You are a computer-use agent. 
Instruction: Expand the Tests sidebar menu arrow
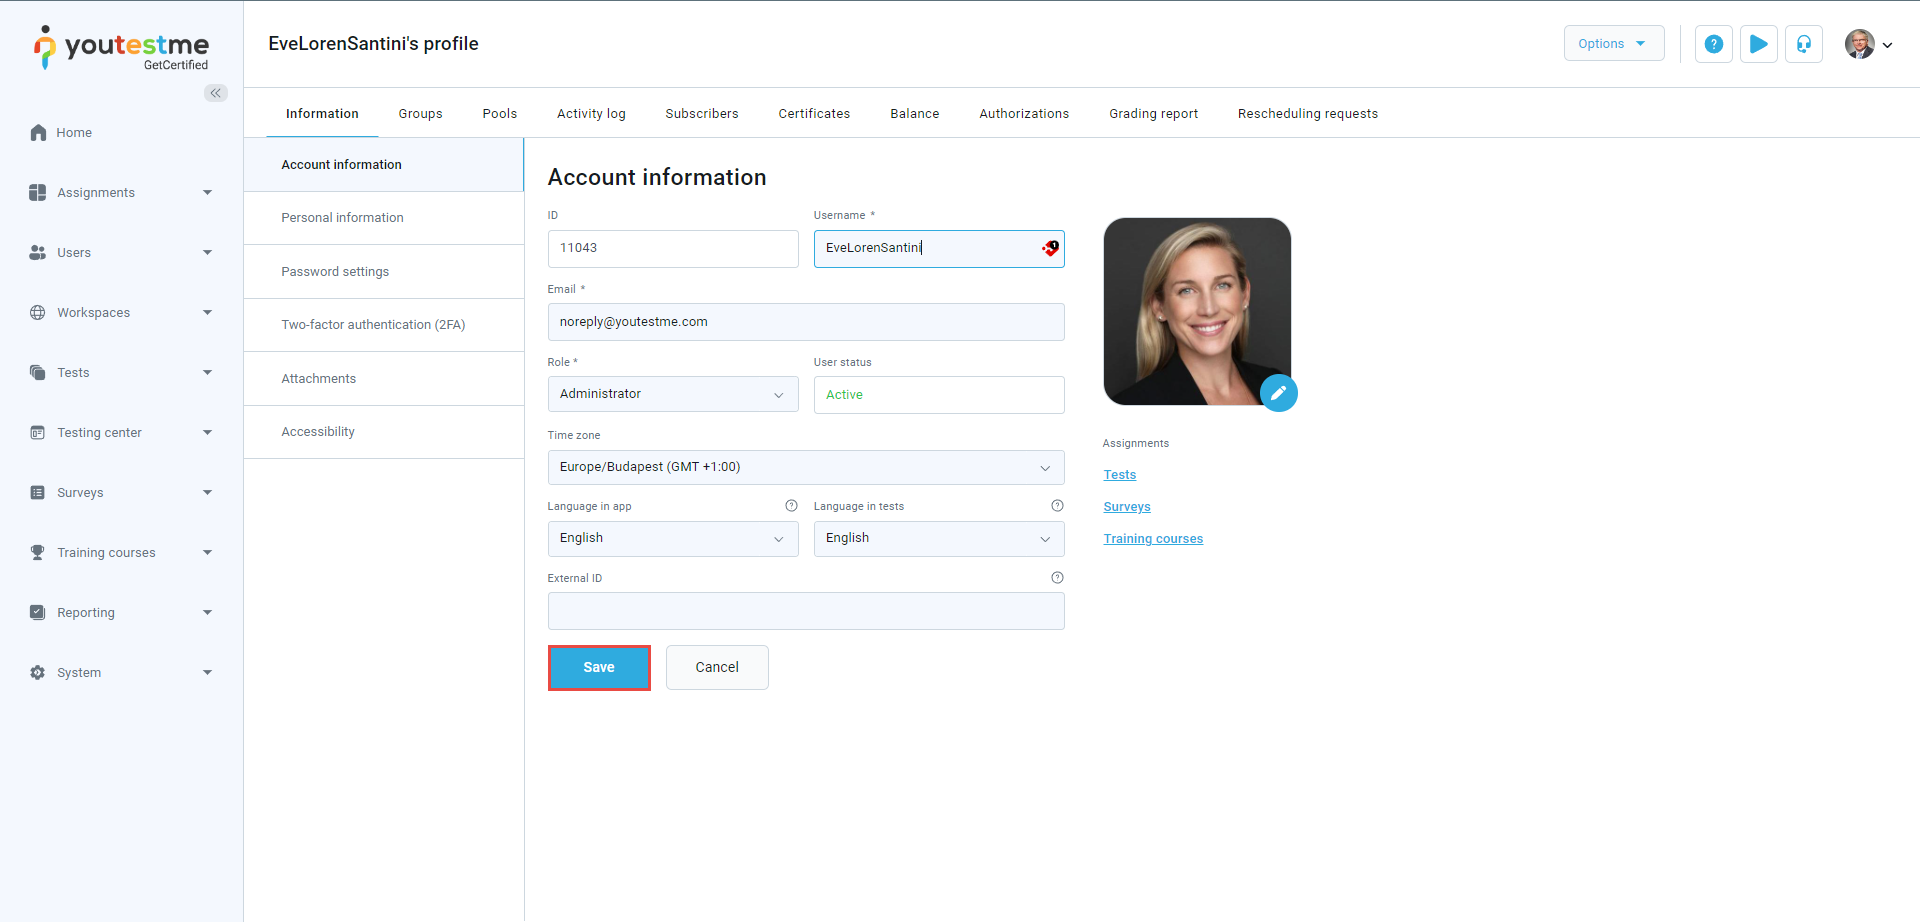click(208, 372)
